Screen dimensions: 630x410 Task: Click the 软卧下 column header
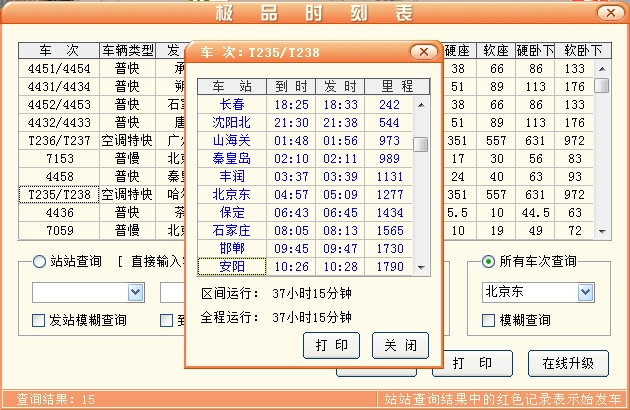point(583,50)
